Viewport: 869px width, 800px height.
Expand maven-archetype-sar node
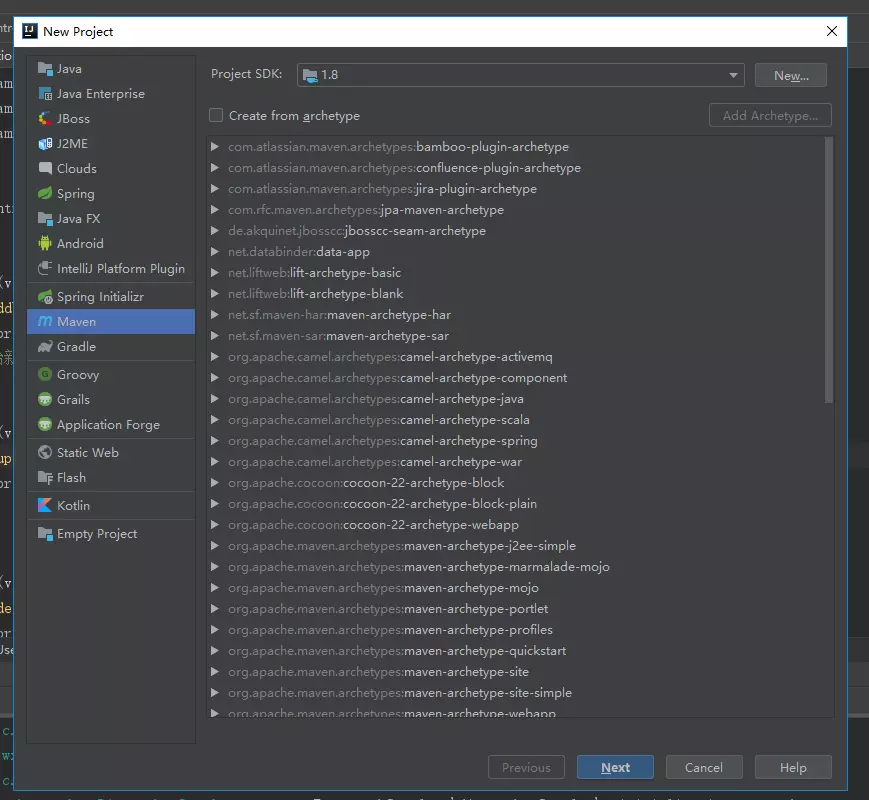[214, 336]
